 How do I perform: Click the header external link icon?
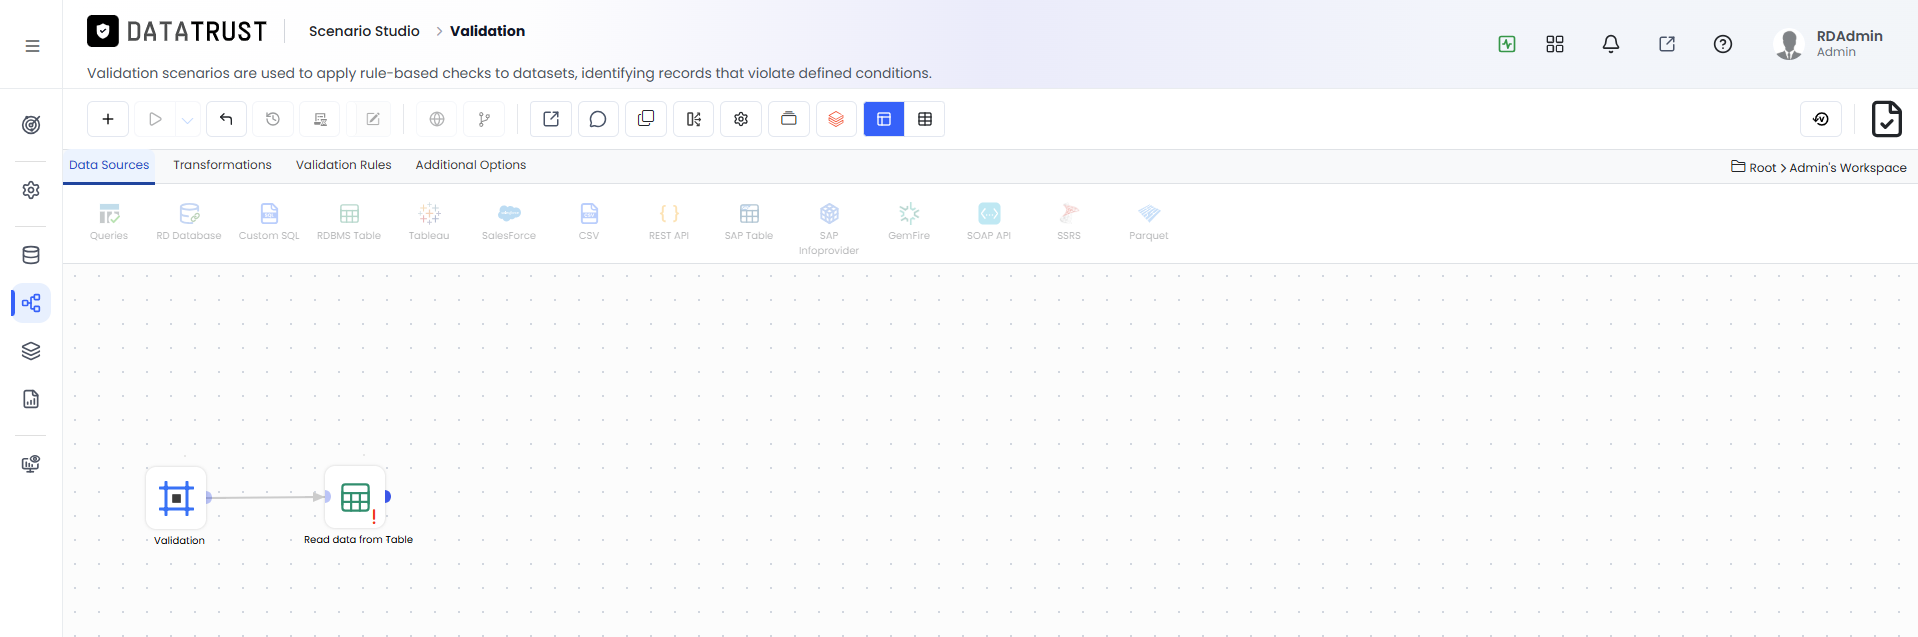click(1667, 44)
